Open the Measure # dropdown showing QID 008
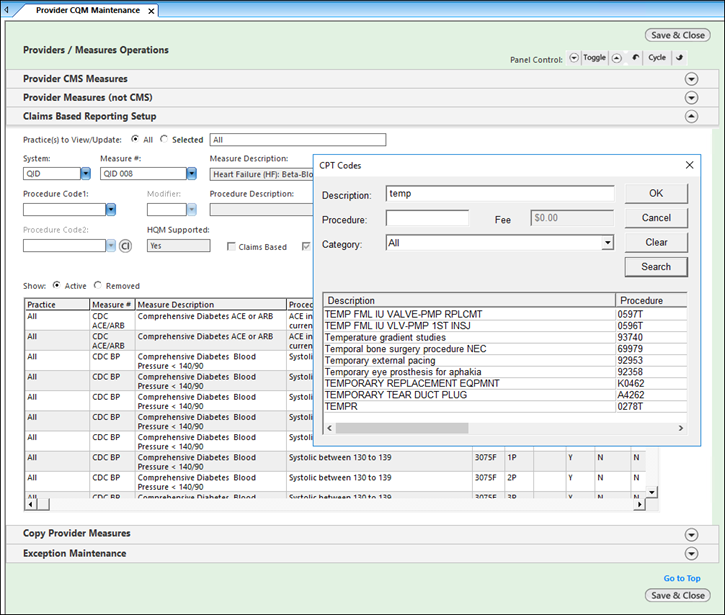This screenshot has height=615, width=725. (191, 173)
